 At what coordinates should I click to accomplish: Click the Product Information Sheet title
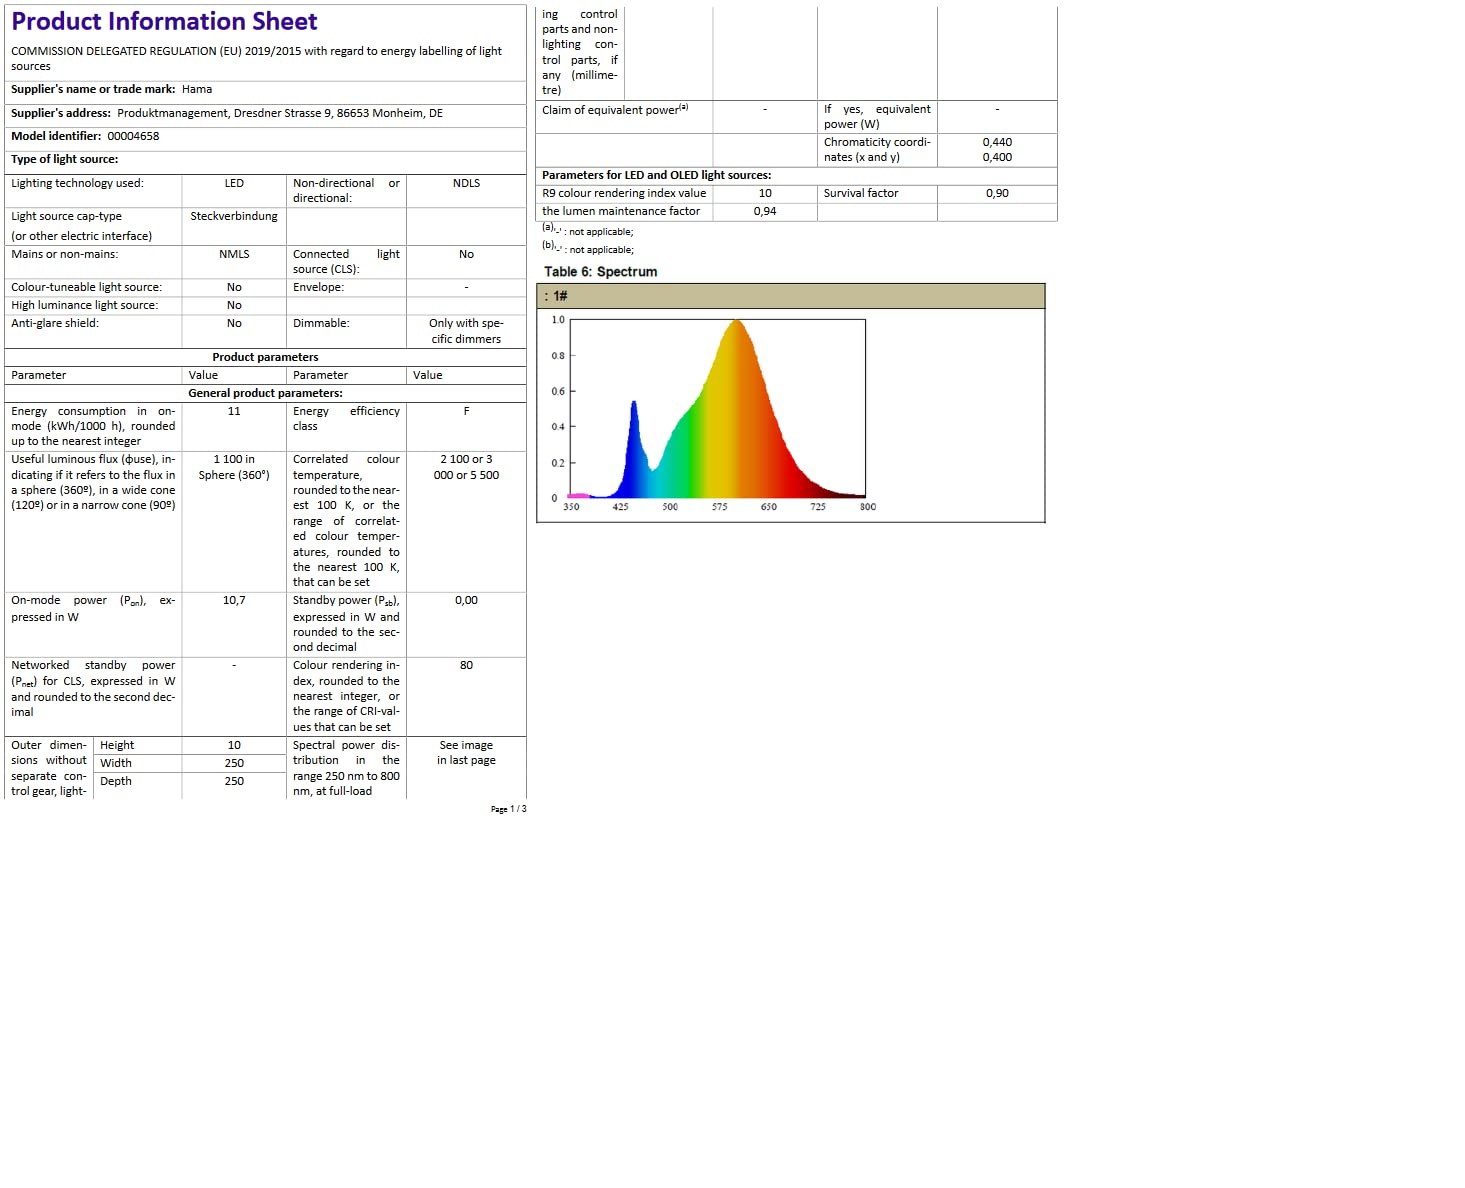(x=164, y=22)
